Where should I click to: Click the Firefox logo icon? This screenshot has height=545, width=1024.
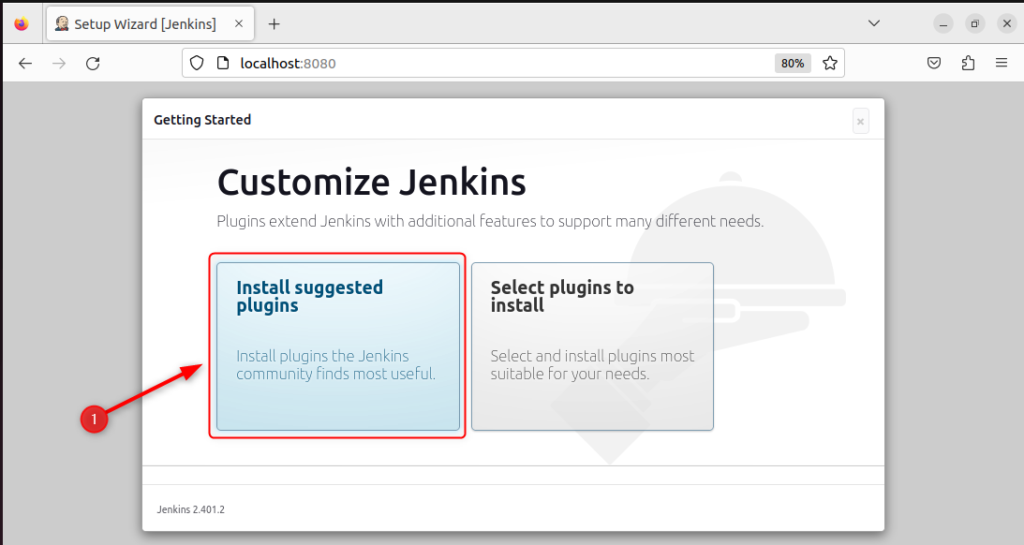(22, 24)
